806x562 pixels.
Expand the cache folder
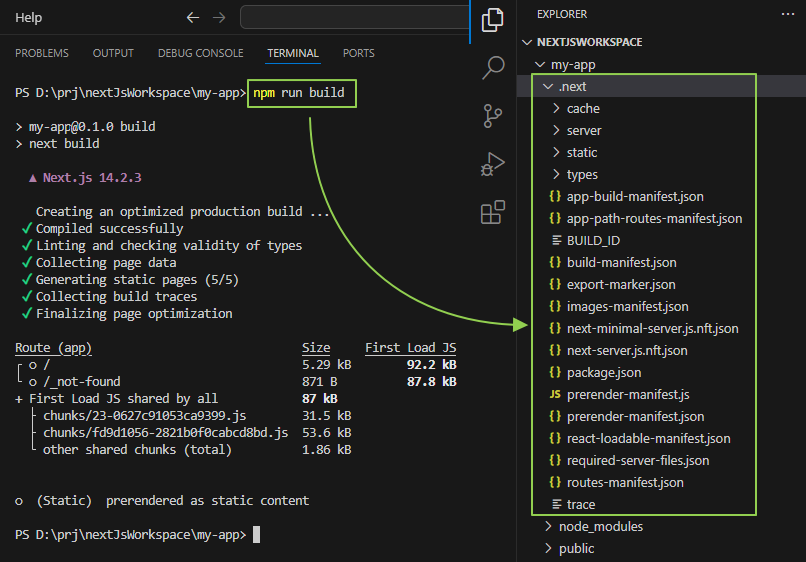(x=556, y=108)
